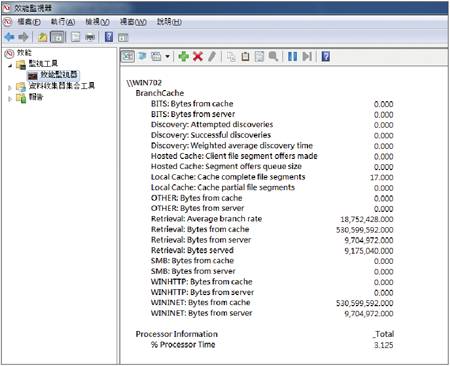
Task: Select the 報告 tree folder
Action: pyautogui.click(x=36, y=97)
